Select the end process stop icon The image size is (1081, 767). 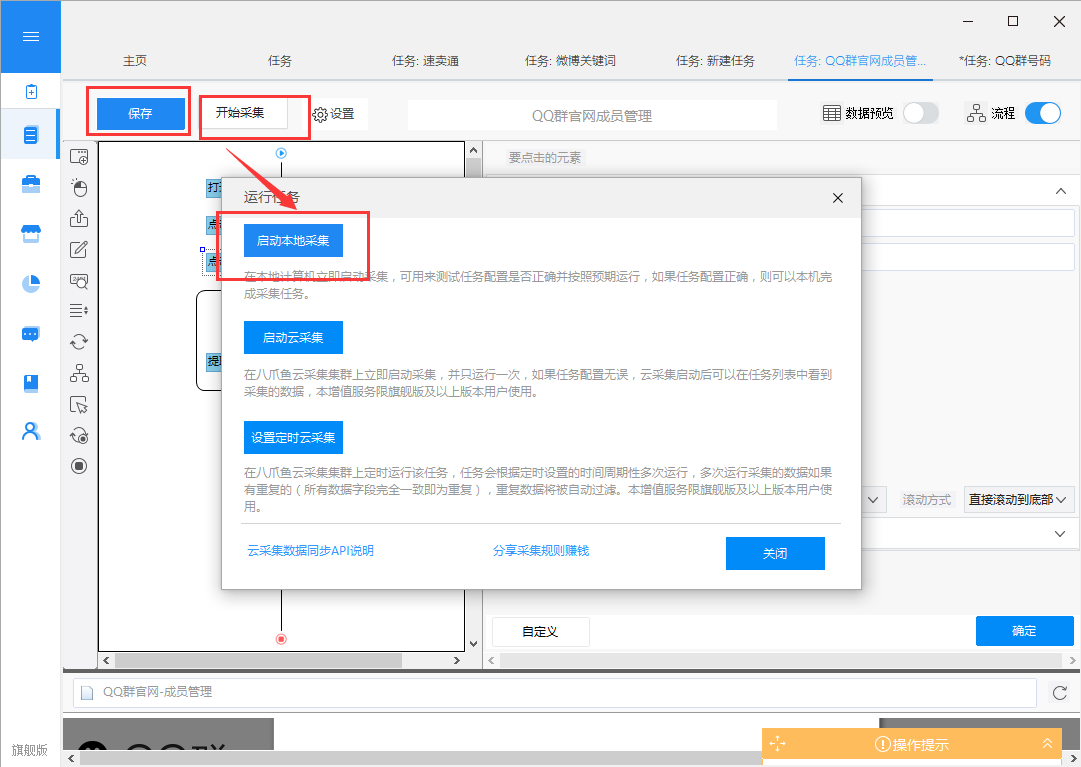pyautogui.click(x=79, y=467)
